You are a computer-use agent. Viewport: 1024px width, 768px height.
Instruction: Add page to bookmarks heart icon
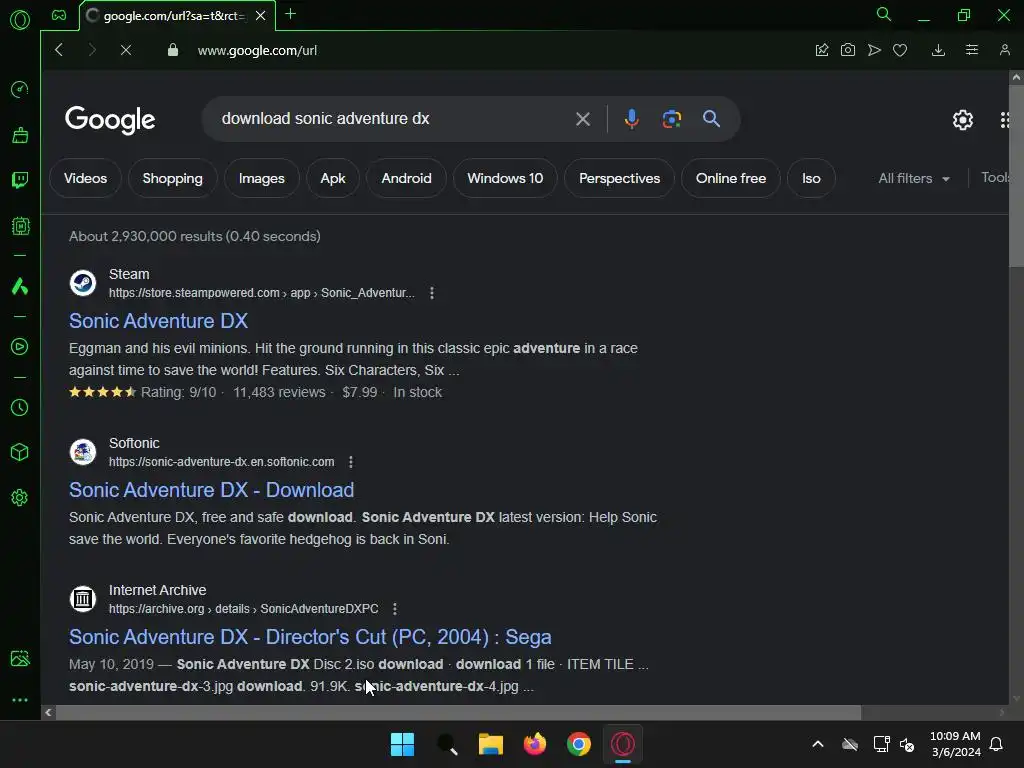coord(900,50)
